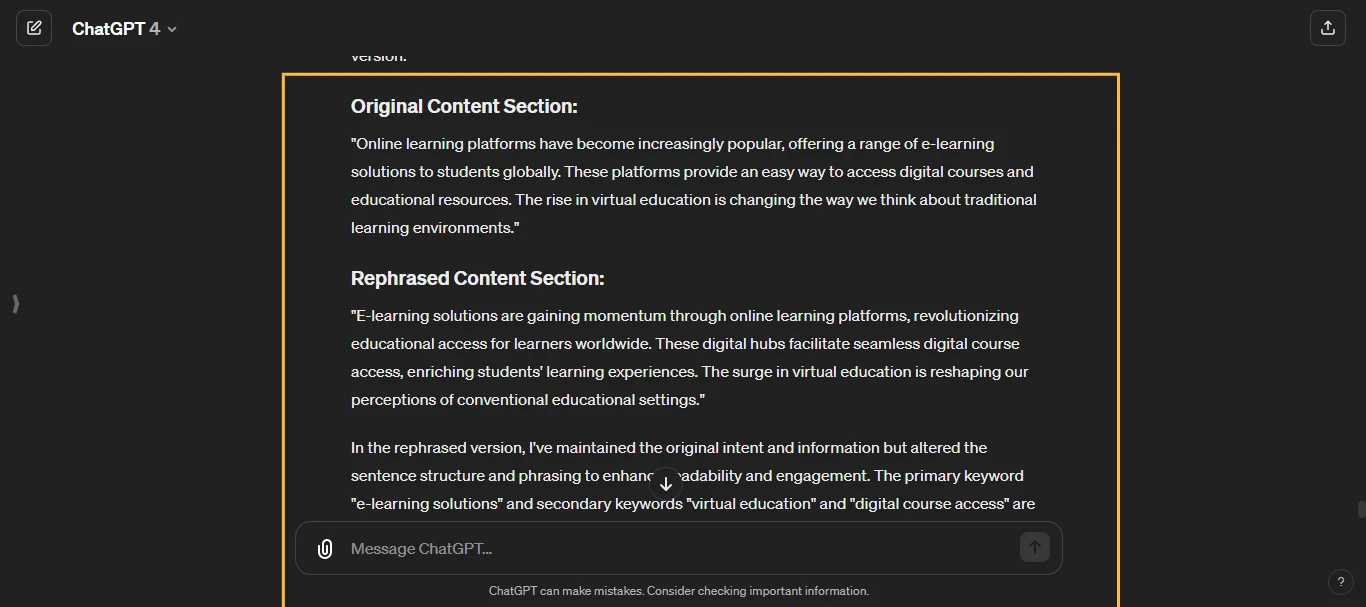Switch models via the ChatGPT 4 header menu

click(x=125, y=28)
